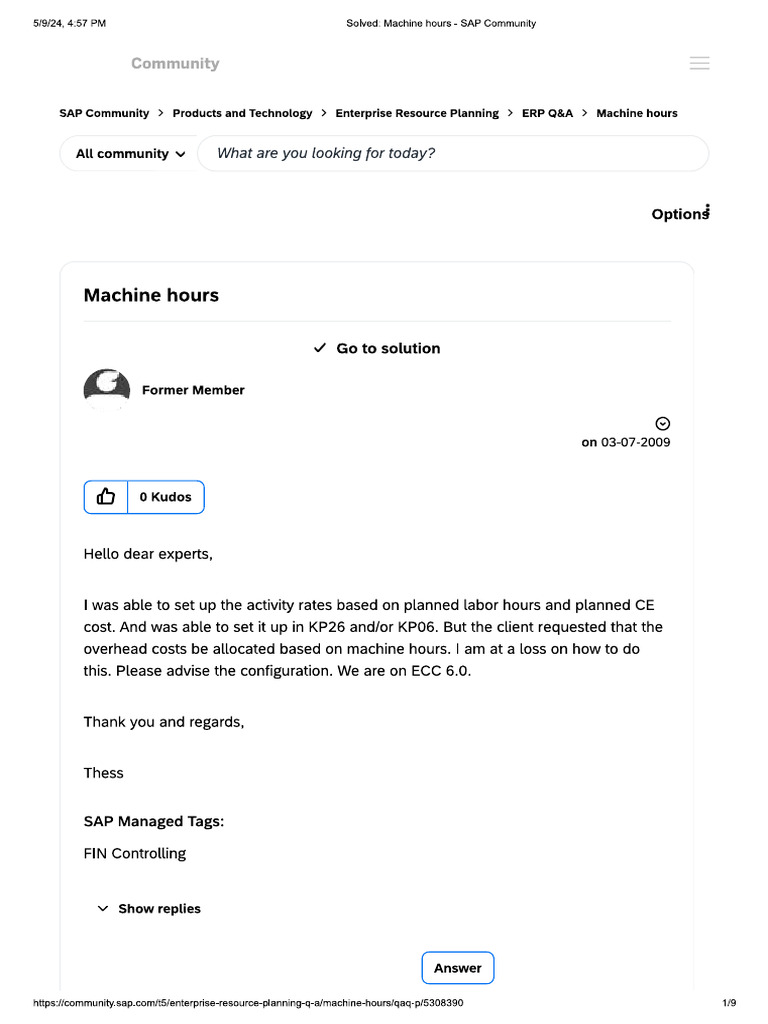This screenshot has width=768, height=1024.
Task: Click the thumbs-up kudos icon
Action: [x=106, y=497]
